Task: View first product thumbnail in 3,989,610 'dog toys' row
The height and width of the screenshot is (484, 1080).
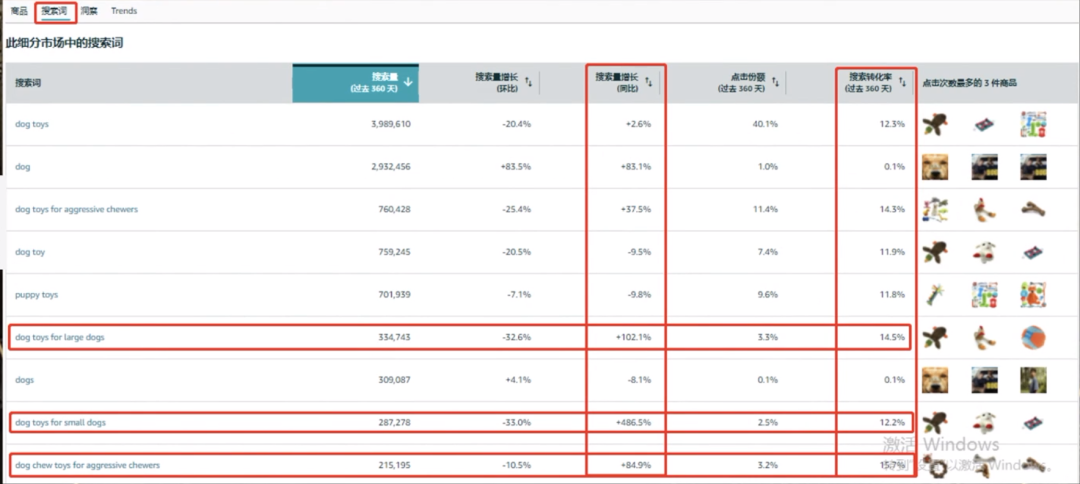Action: (x=935, y=125)
